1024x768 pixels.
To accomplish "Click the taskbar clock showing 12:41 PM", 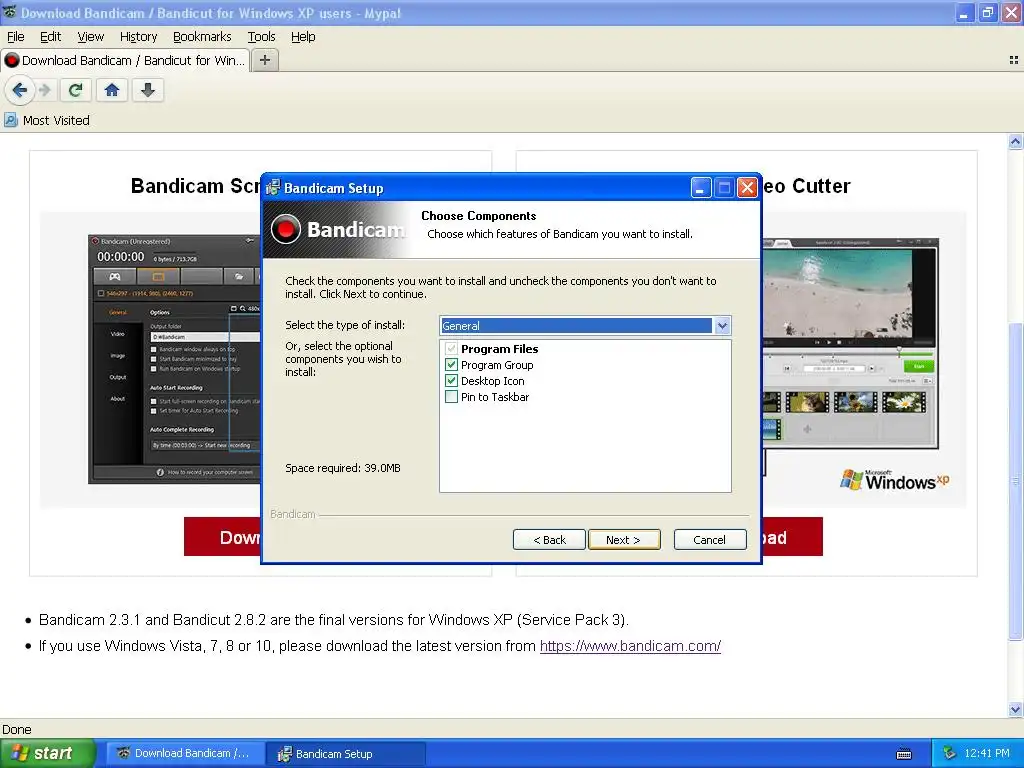I will point(987,753).
